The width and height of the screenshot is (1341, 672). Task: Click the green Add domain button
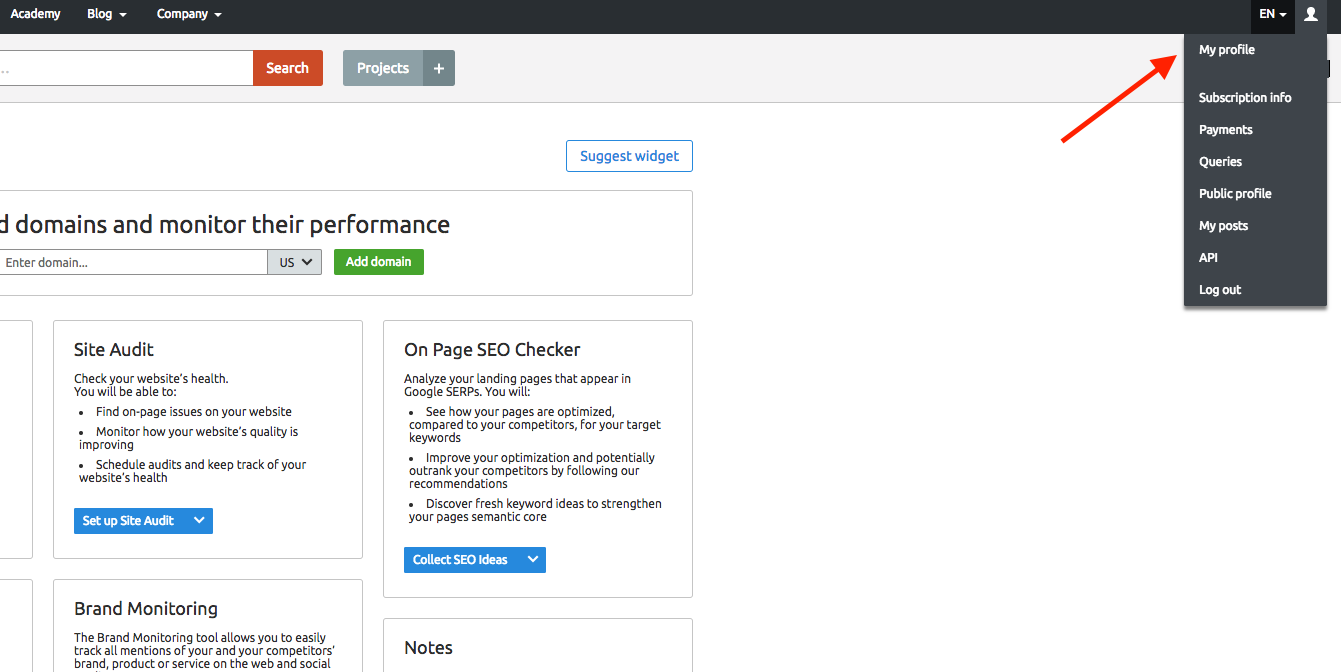pos(379,262)
